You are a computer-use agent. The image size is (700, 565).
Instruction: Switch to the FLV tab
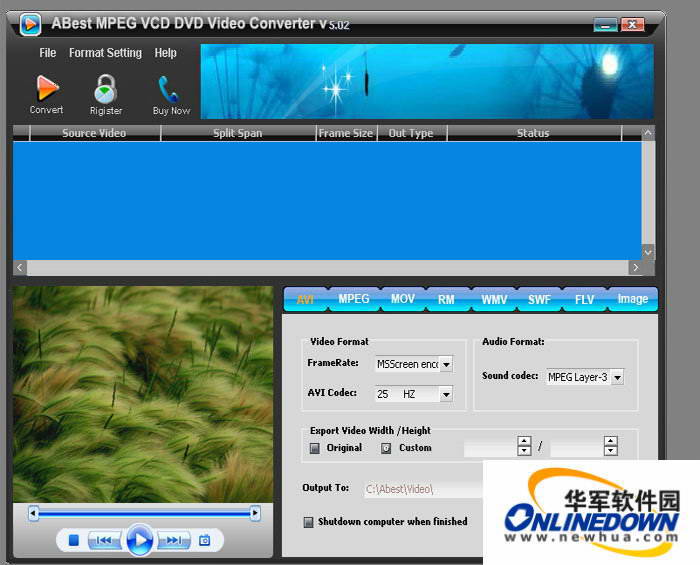584,299
